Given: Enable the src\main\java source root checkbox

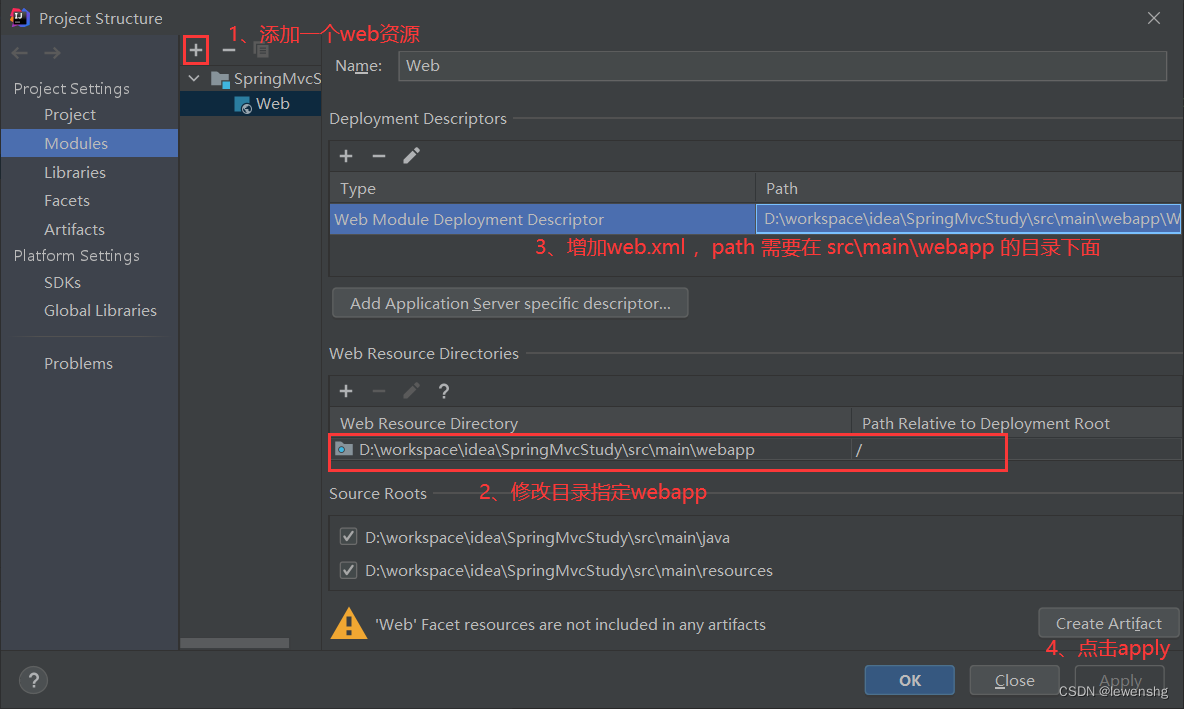Looking at the screenshot, I should 348,536.
